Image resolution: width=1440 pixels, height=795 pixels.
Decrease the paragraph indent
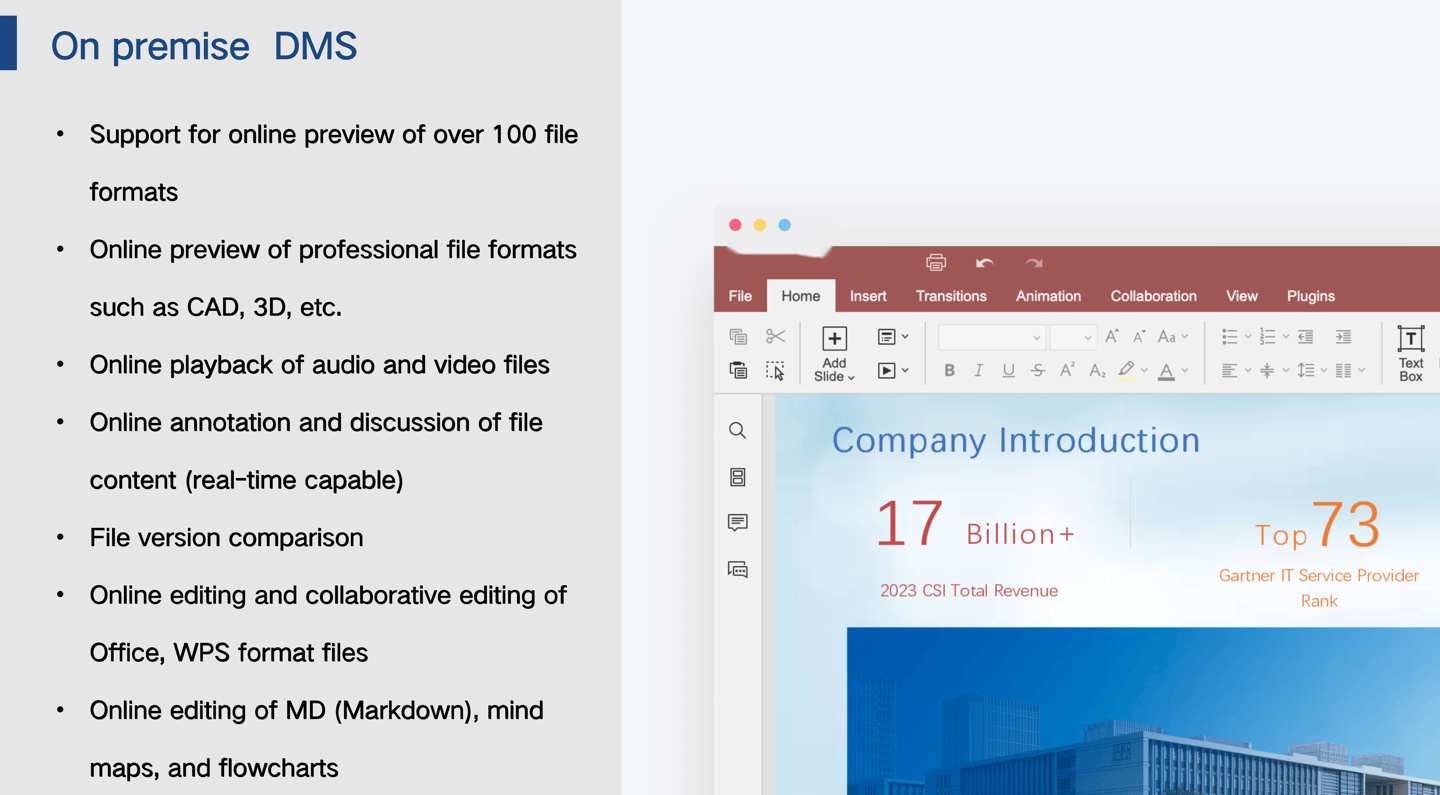point(1305,337)
